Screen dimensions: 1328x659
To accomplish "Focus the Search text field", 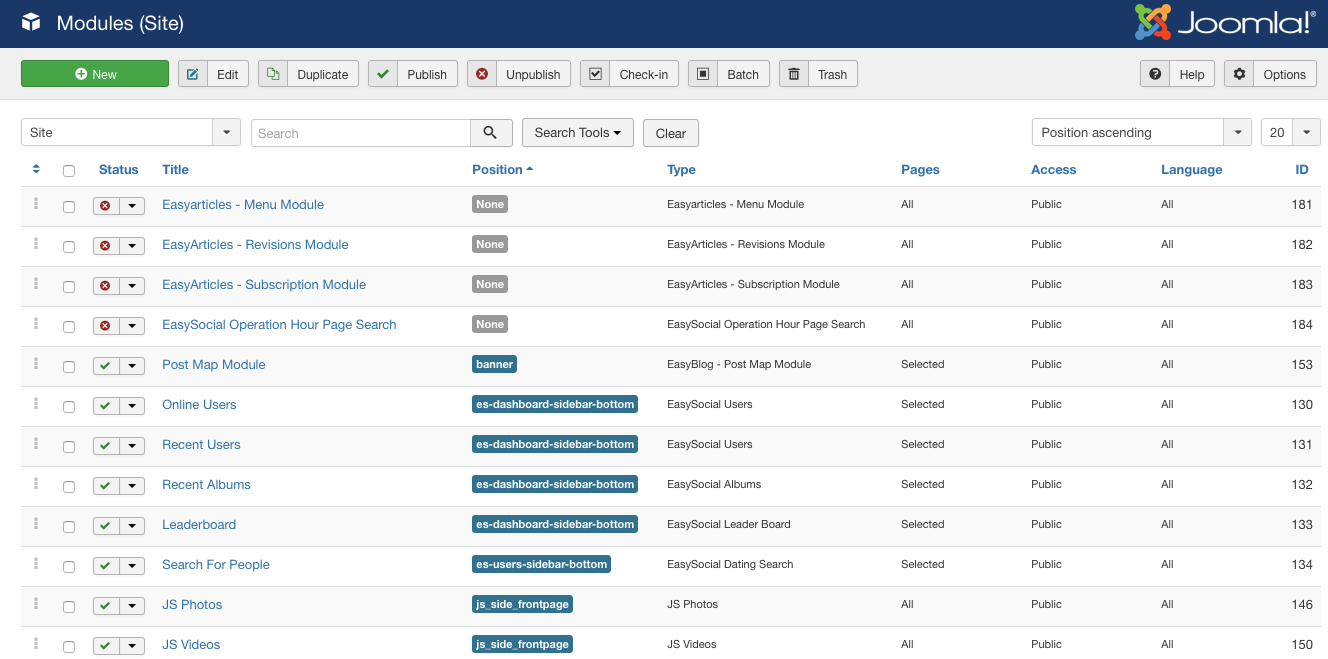I will coord(361,133).
